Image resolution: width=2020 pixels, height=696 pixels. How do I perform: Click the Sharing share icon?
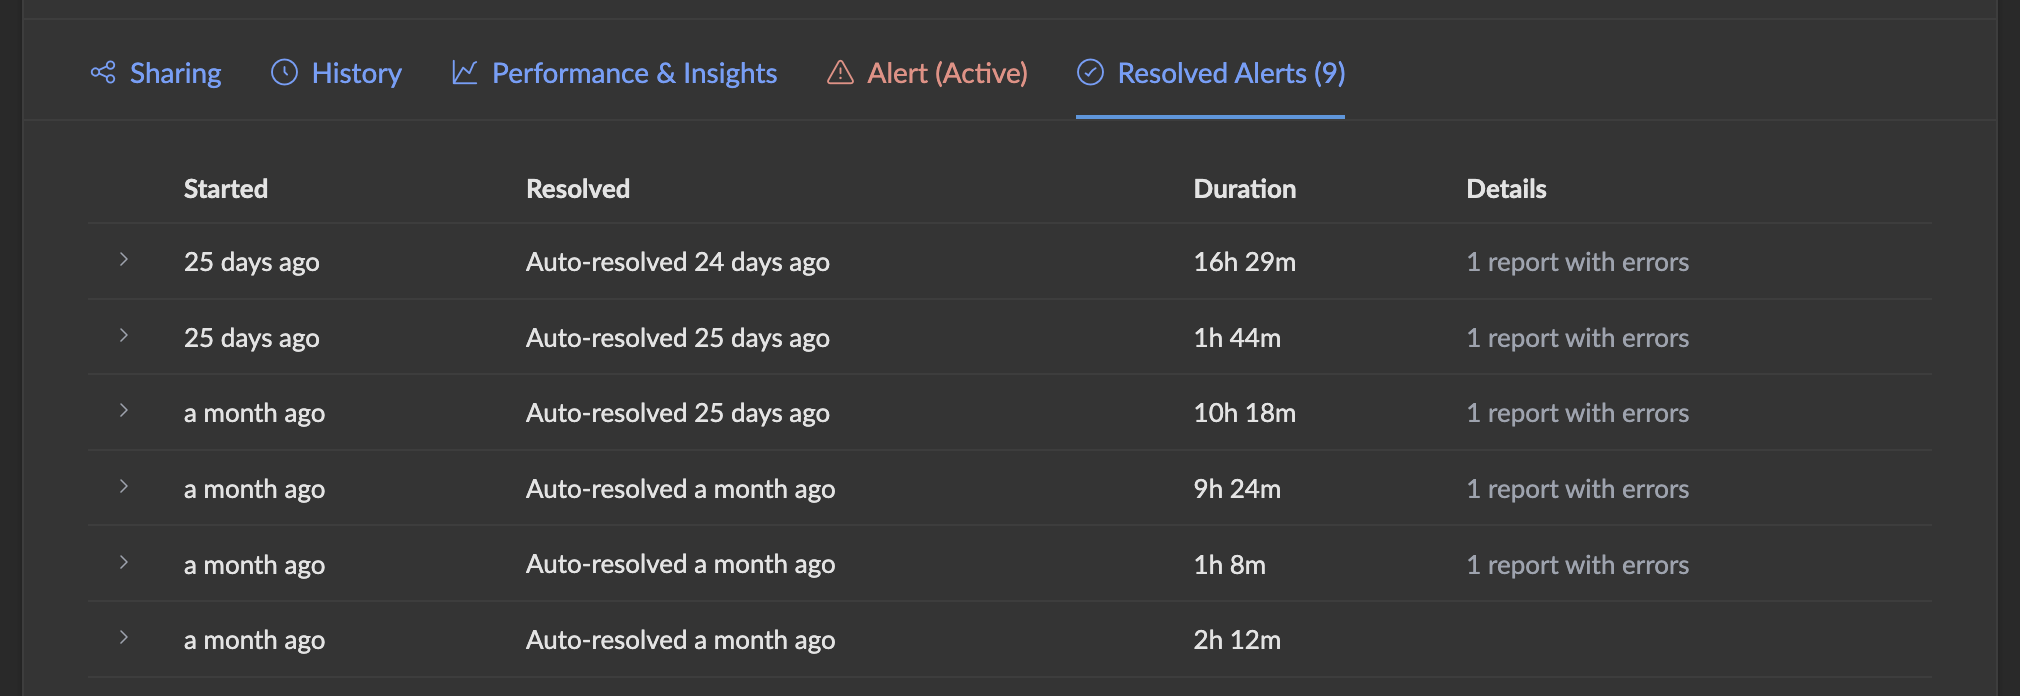[x=103, y=72]
